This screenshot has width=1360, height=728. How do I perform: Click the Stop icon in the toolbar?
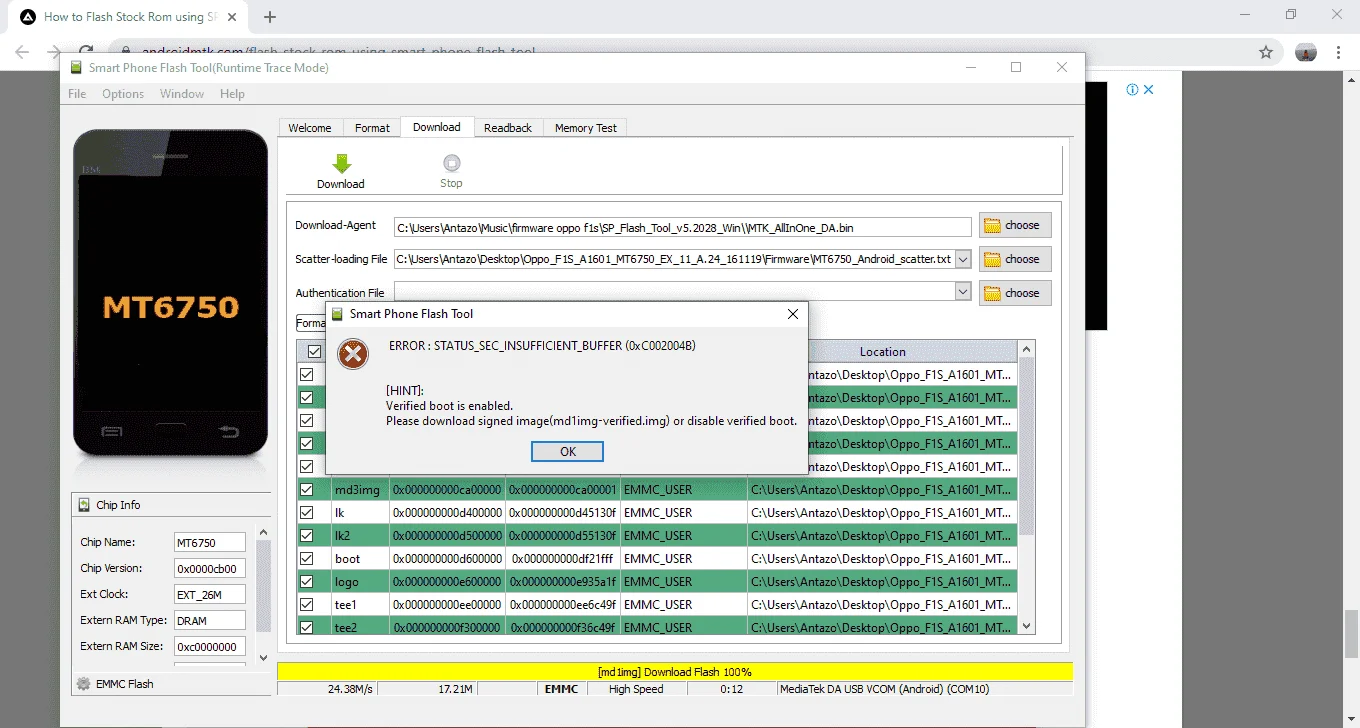(x=451, y=163)
